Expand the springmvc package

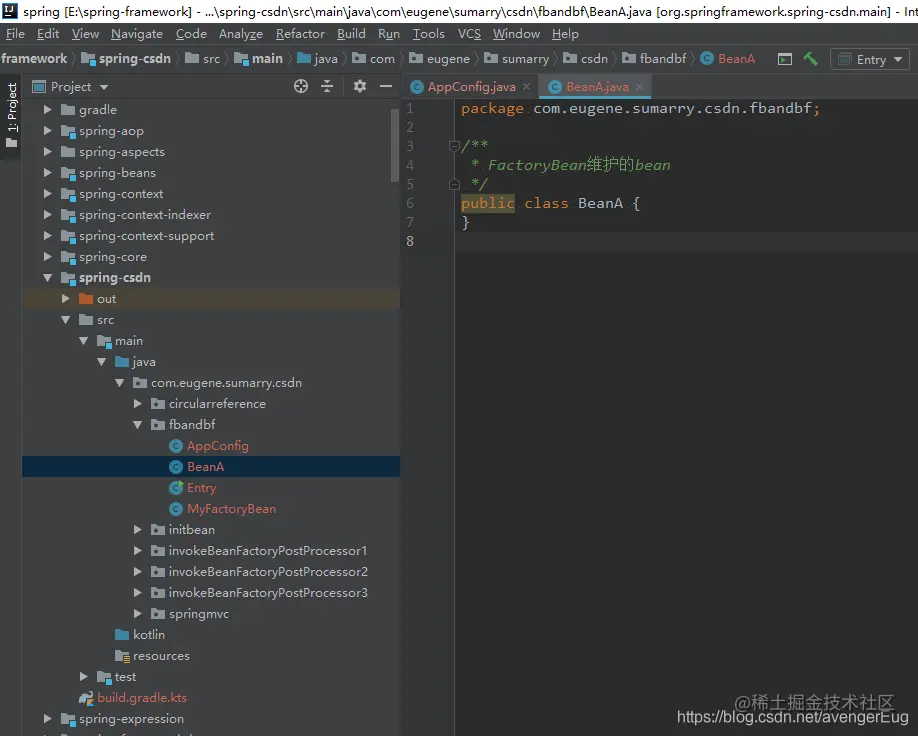138,614
